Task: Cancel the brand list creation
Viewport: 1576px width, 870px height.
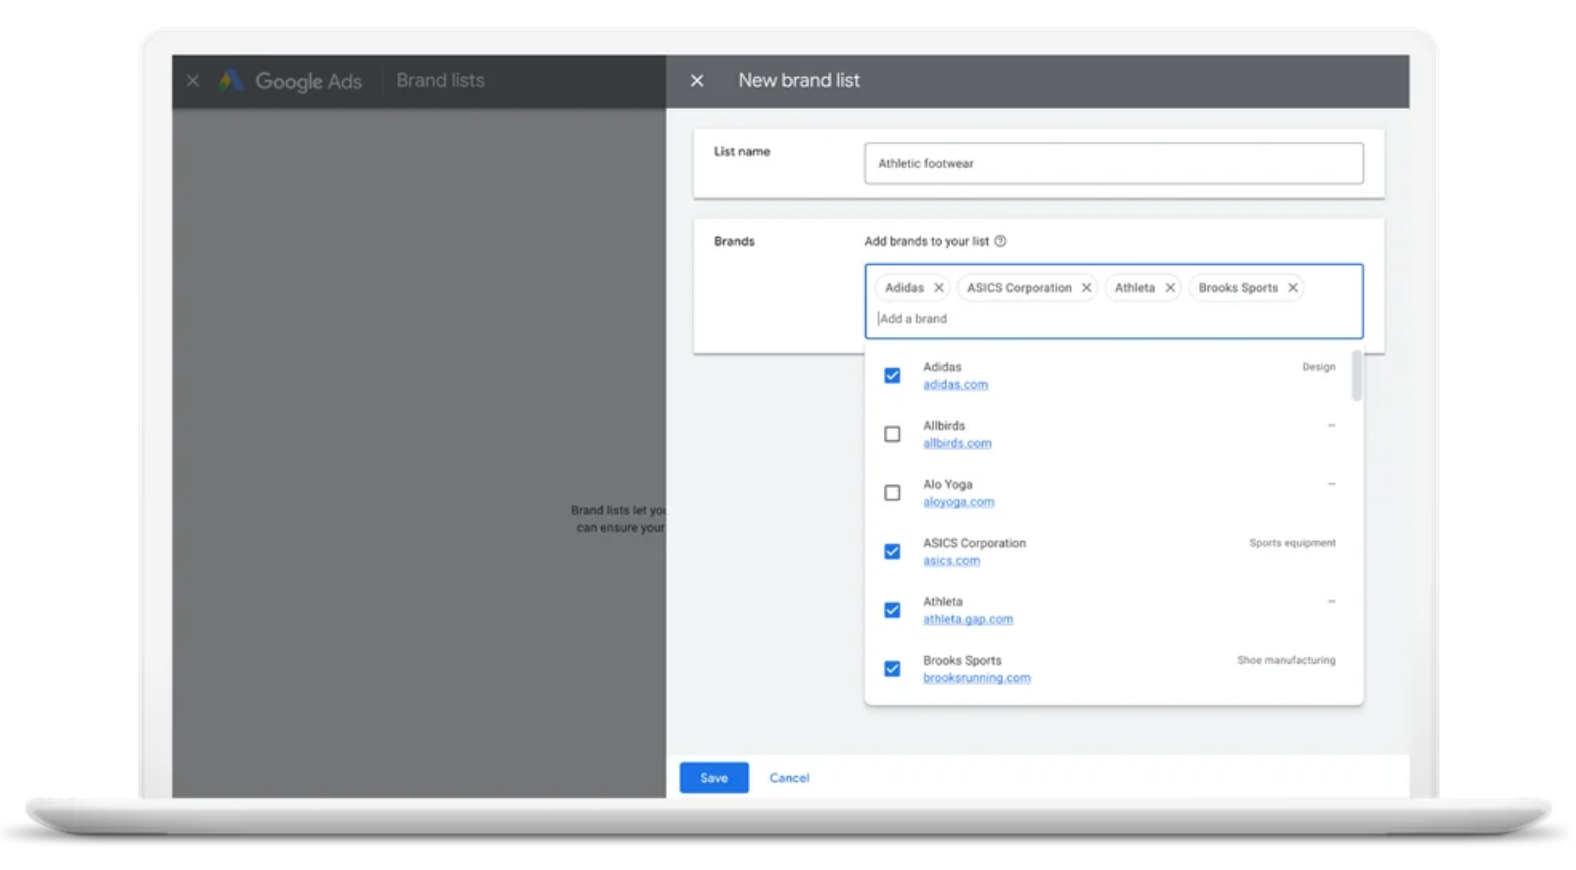Action: pyautogui.click(x=789, y=778)
